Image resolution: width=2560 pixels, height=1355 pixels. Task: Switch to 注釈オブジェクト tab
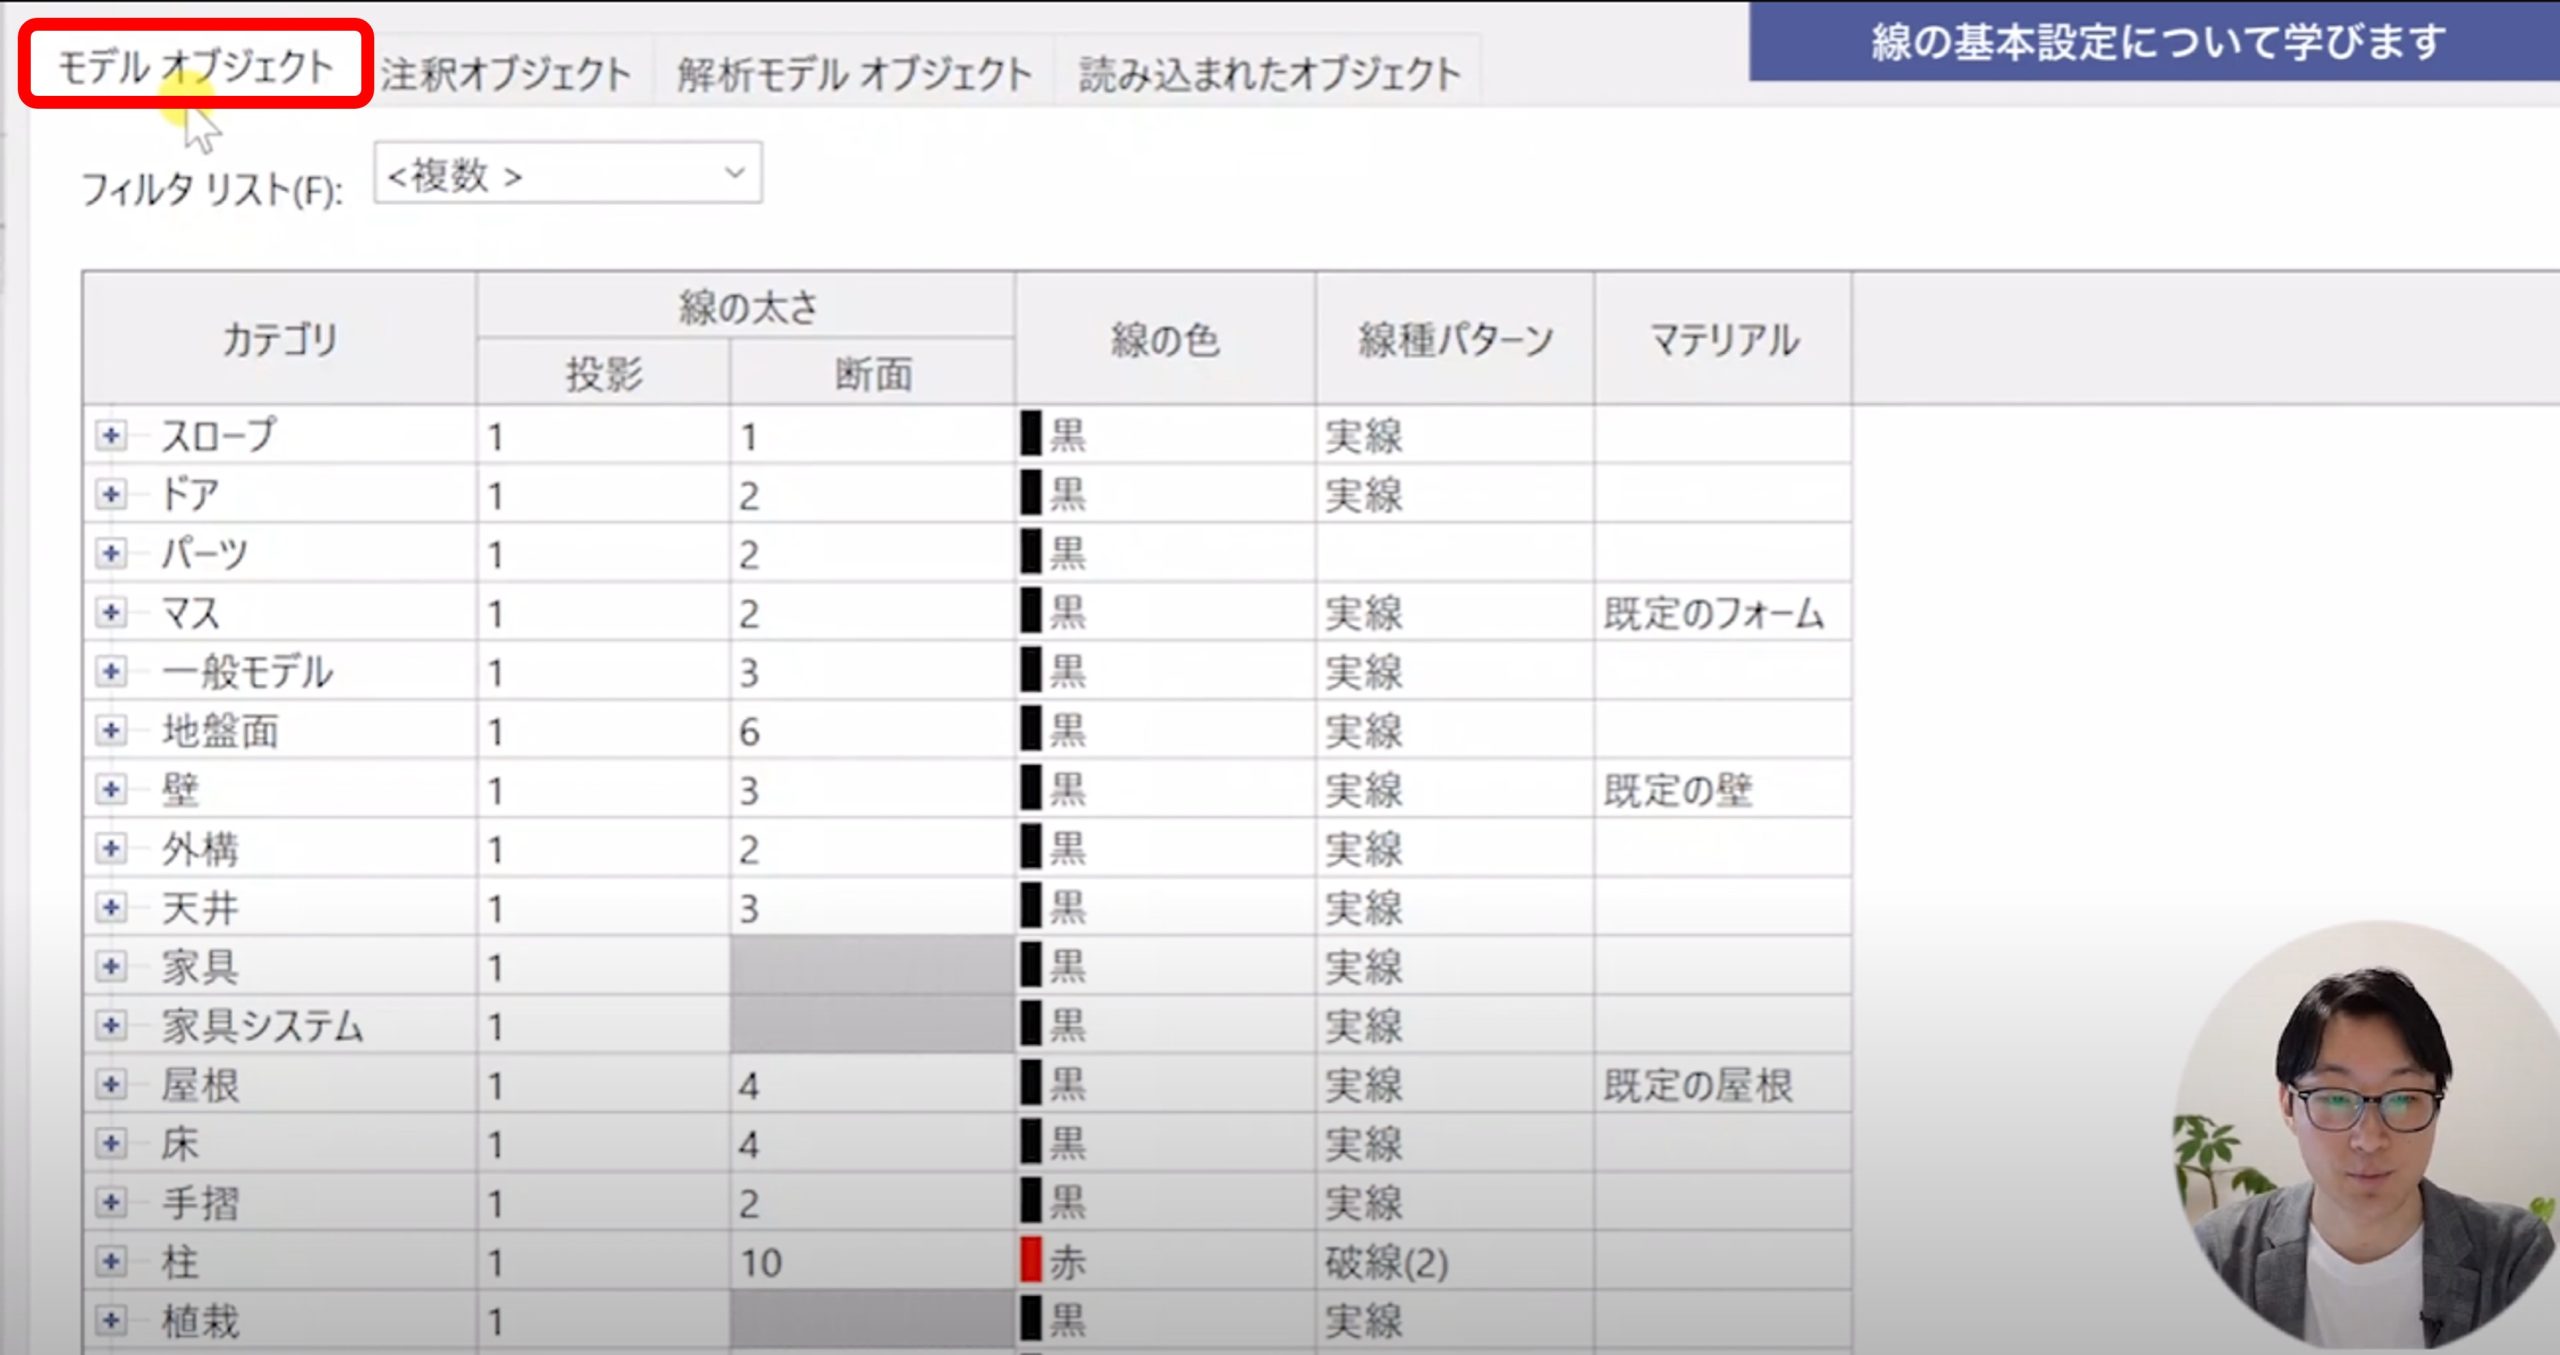click(505, 72)
